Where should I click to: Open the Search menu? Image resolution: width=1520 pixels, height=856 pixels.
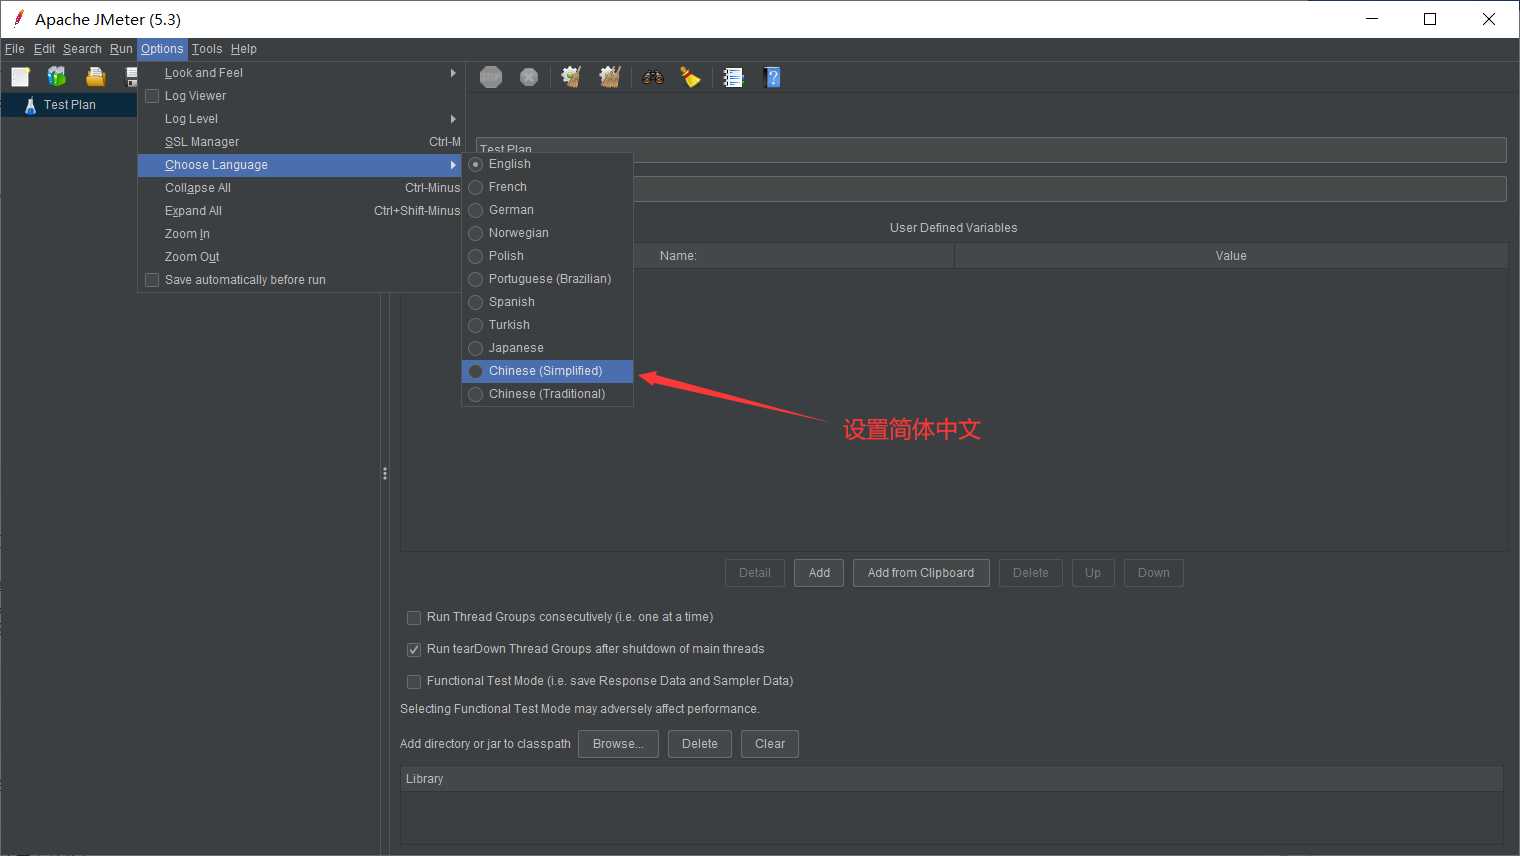[x=82, y=49]
